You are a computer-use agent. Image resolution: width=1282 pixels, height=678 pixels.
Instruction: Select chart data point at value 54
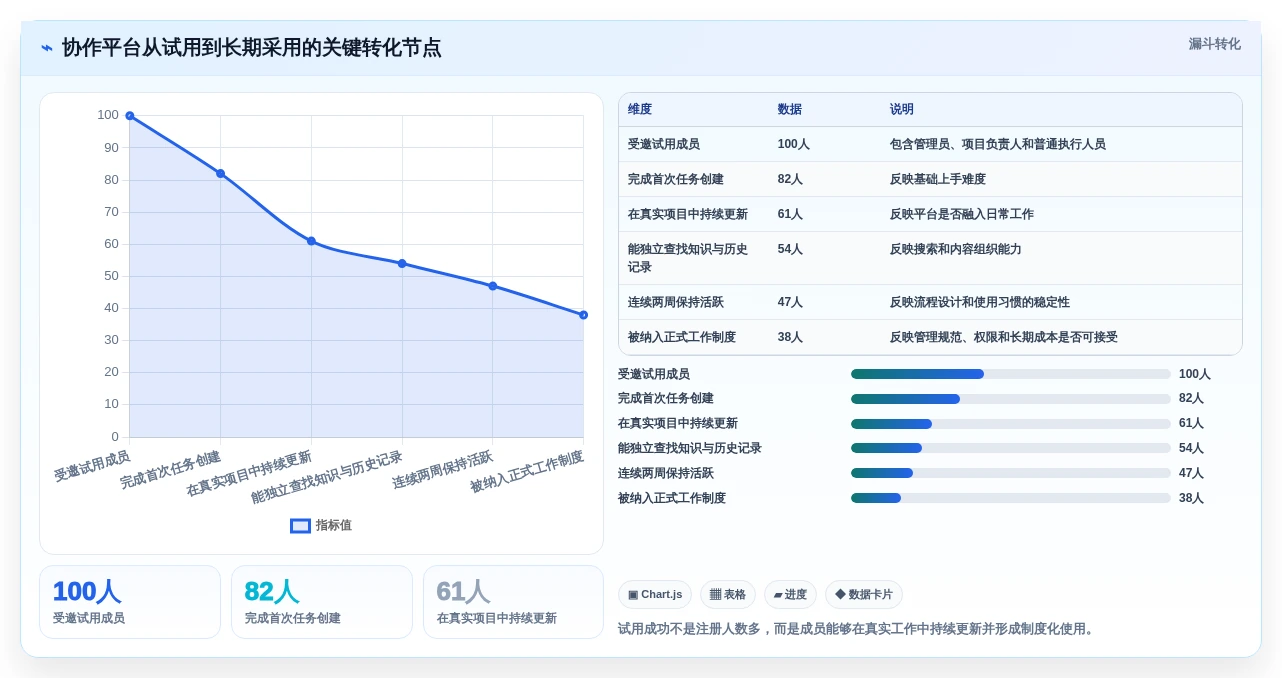point(402,264)
